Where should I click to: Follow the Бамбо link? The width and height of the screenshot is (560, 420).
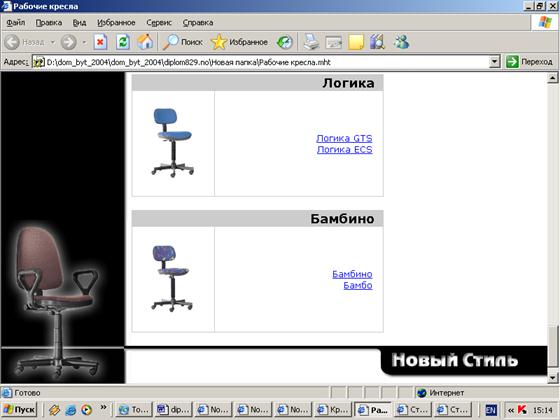(x=358, y=285)
